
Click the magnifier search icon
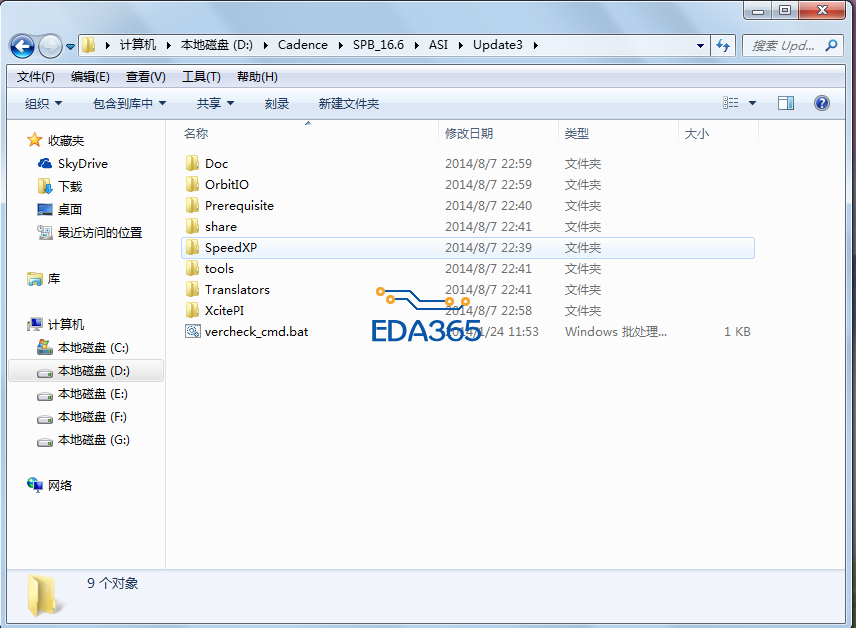[x=831, y=45]
